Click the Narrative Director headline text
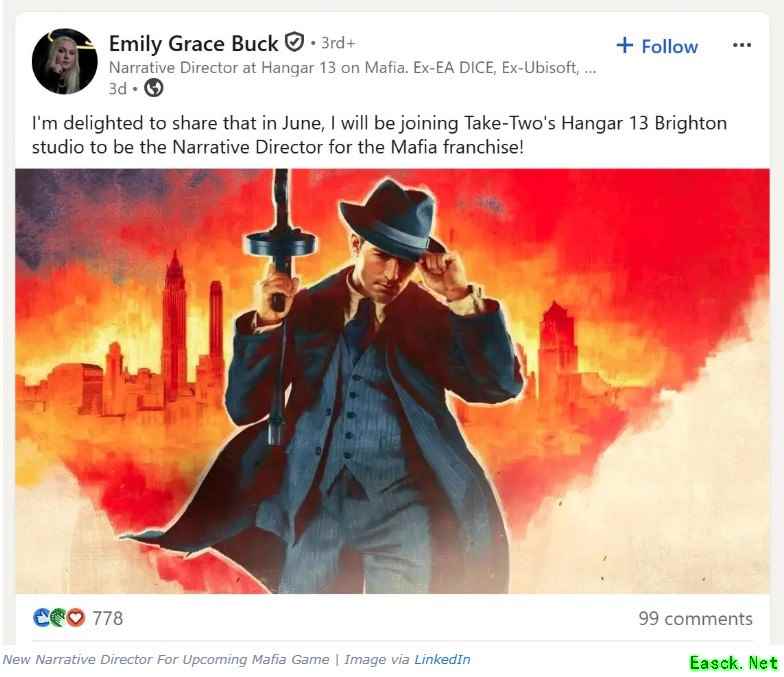The width and height of the screenshot is (784, 677). 352,68
